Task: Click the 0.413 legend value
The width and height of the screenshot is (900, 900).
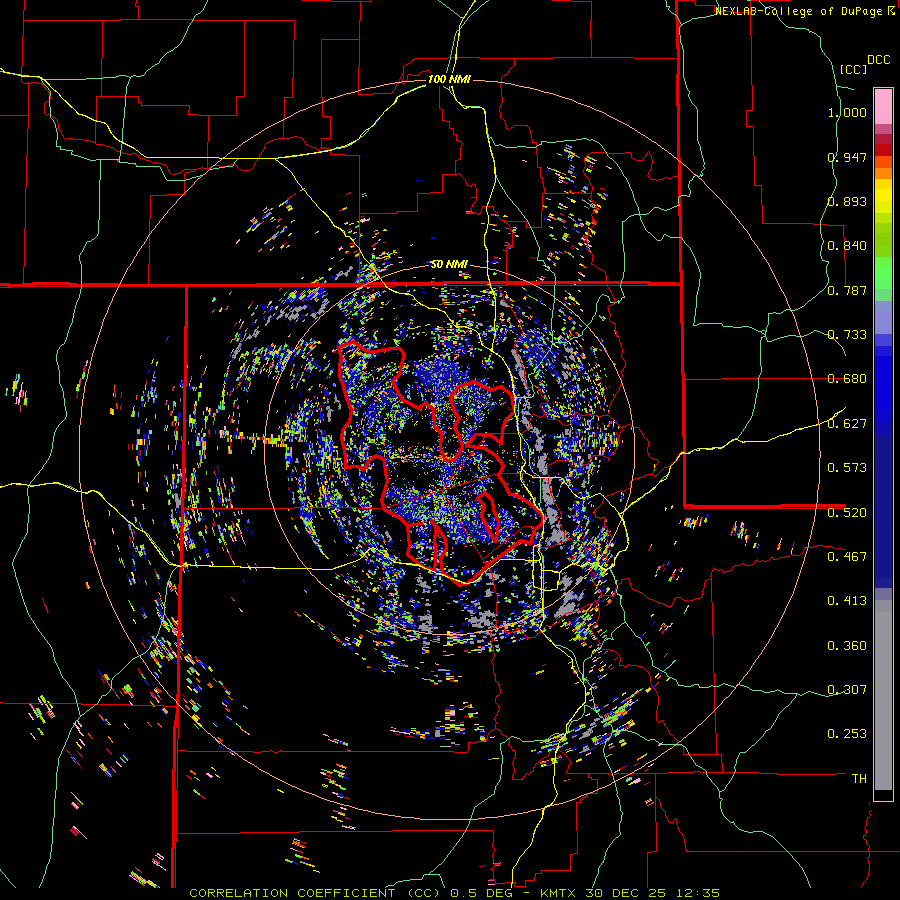Action: pos(847,601)
